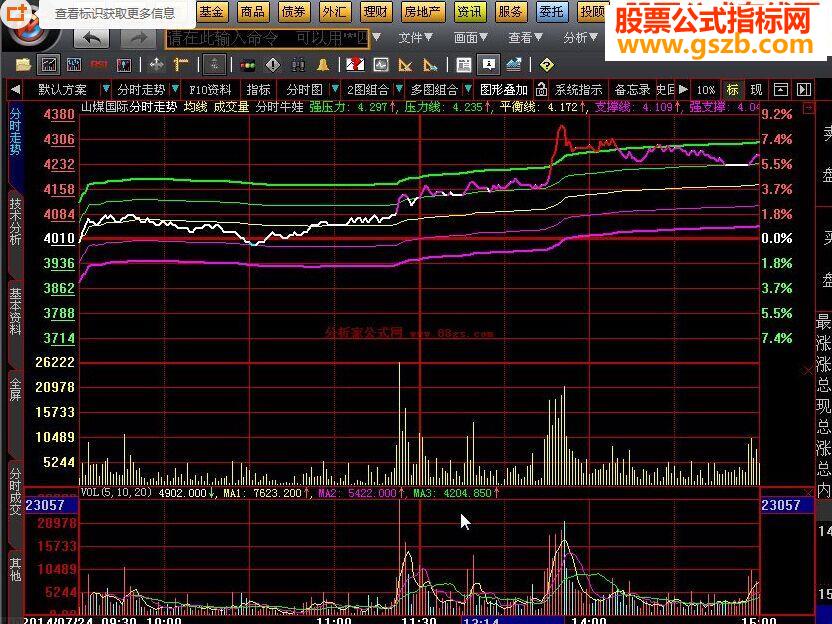The image size is (832, 624).
Task: Open the yellow diamond help icon
Action: tap(547, 65)
